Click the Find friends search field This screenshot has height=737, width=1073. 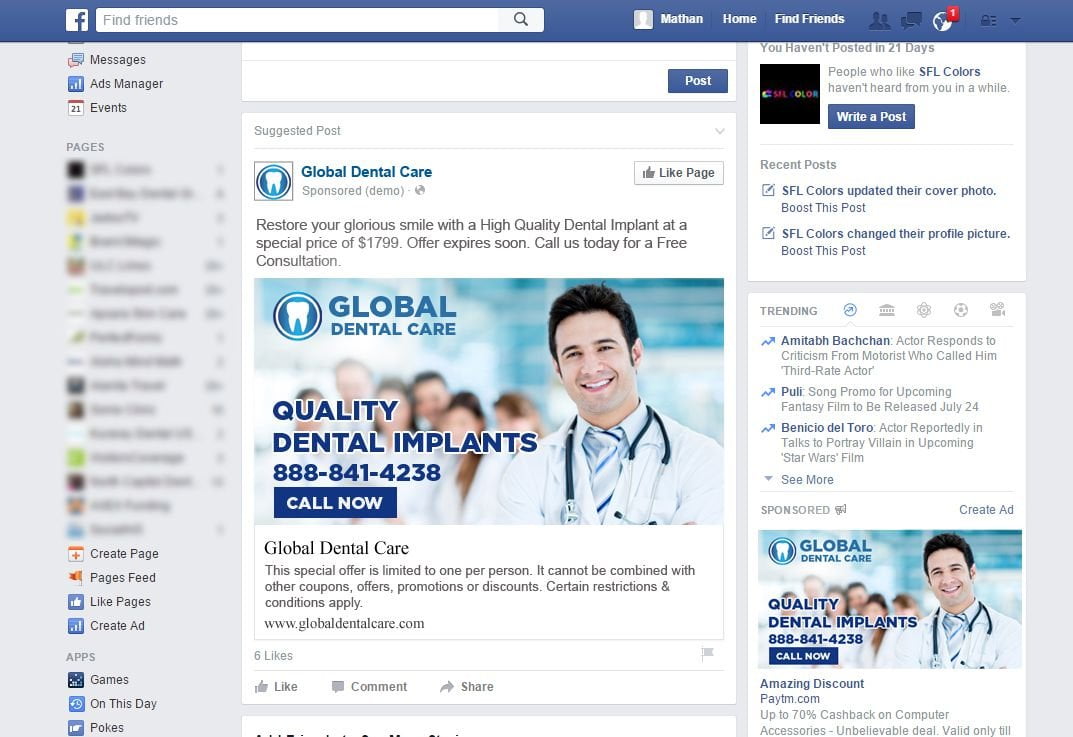tap(298, 20)
